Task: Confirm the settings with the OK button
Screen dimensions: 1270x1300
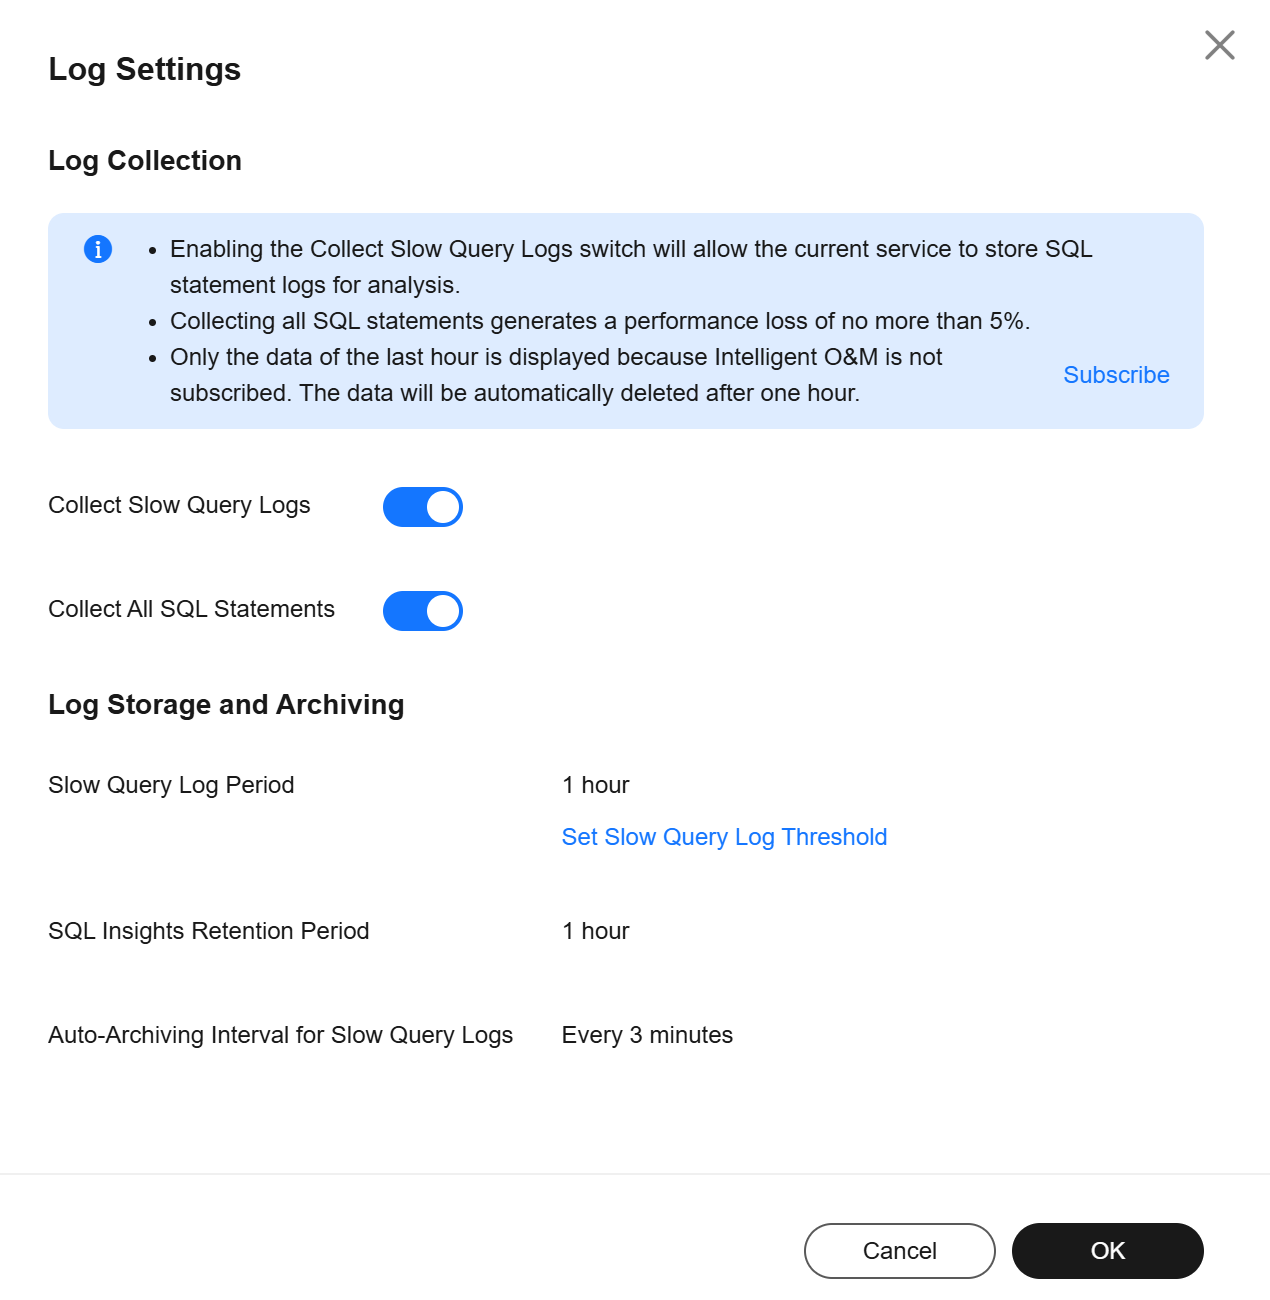Action: click(1108, 1251)
